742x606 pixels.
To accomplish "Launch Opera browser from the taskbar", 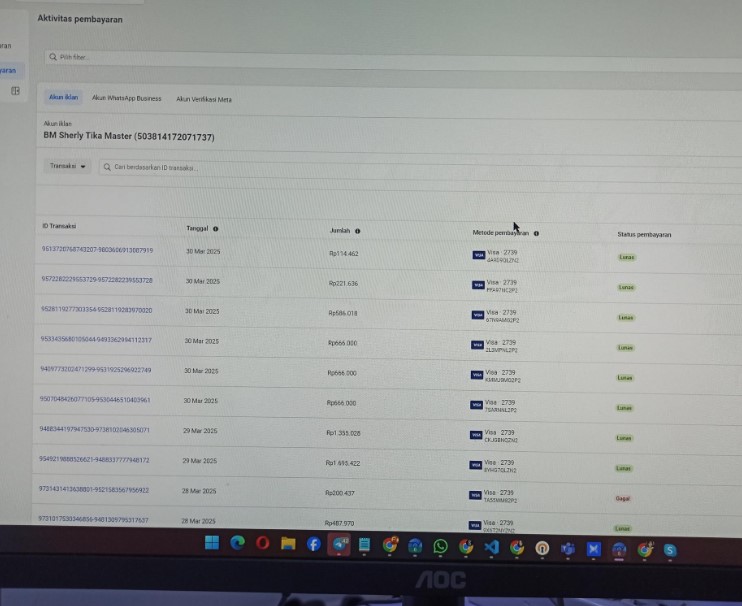I will [x=262, y=544].
